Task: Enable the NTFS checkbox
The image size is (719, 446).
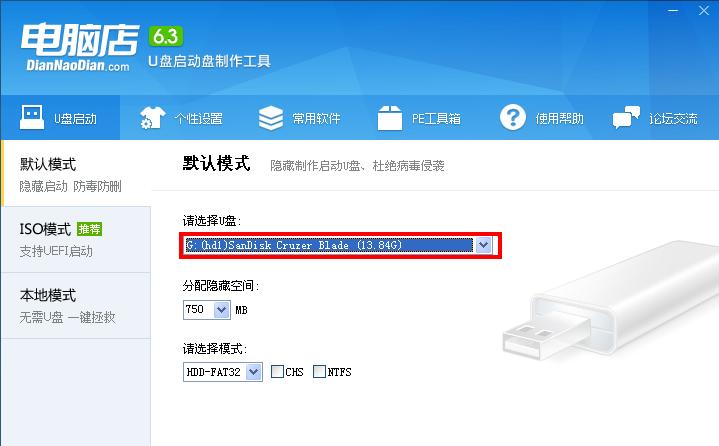Action: [x=319, y=371]
